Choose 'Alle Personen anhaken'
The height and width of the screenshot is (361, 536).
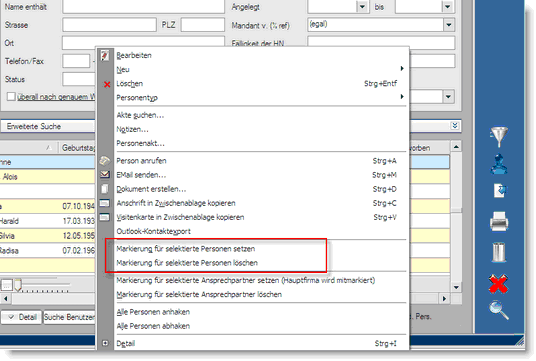point(261,312)
